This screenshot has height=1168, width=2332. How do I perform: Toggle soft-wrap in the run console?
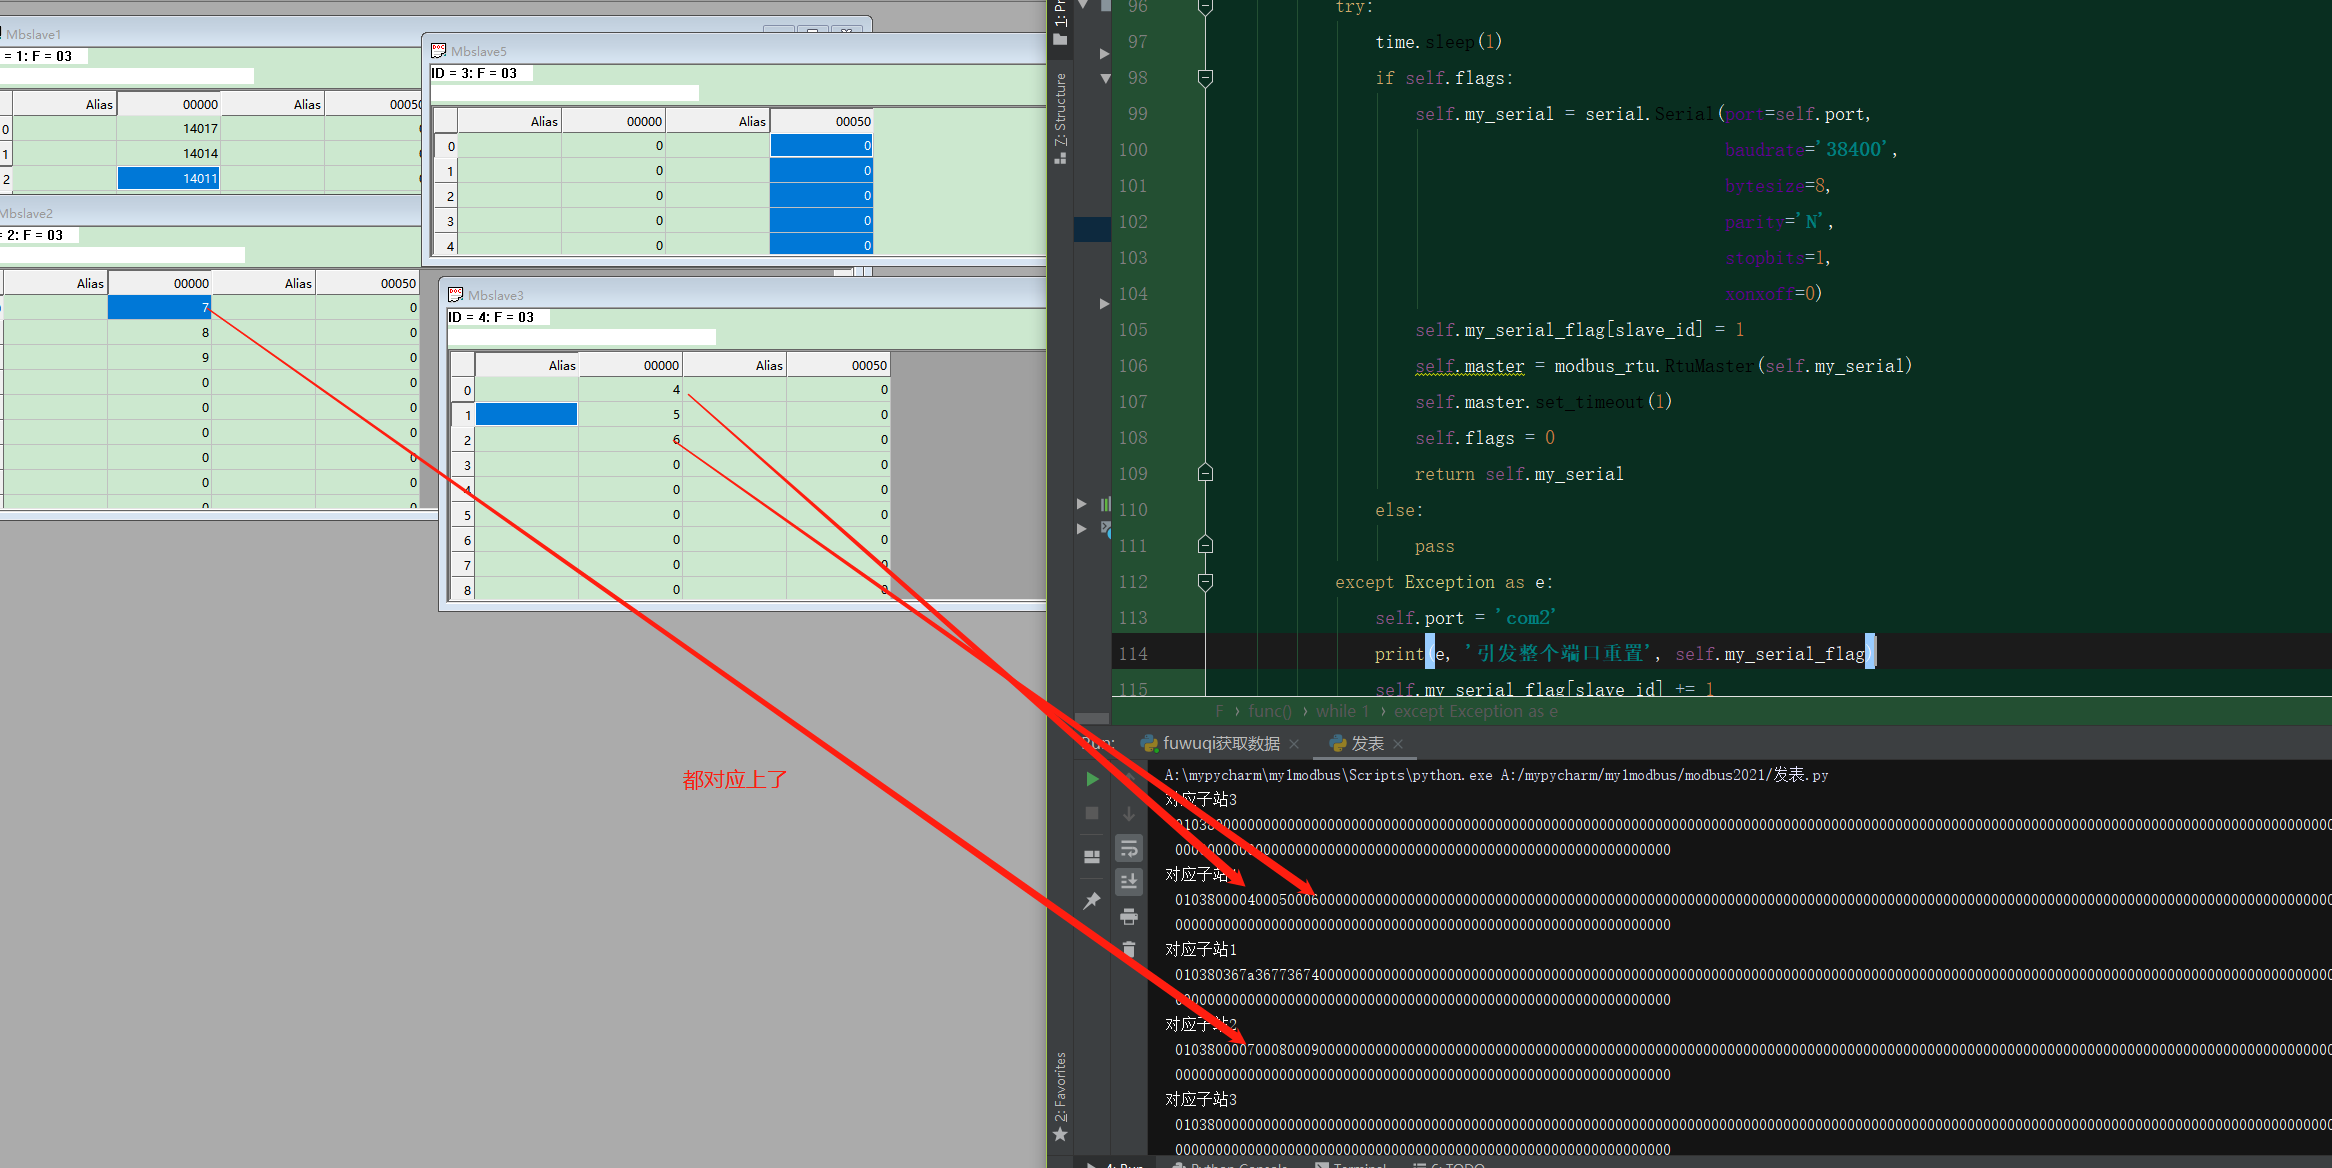[x=1129, y=849]
